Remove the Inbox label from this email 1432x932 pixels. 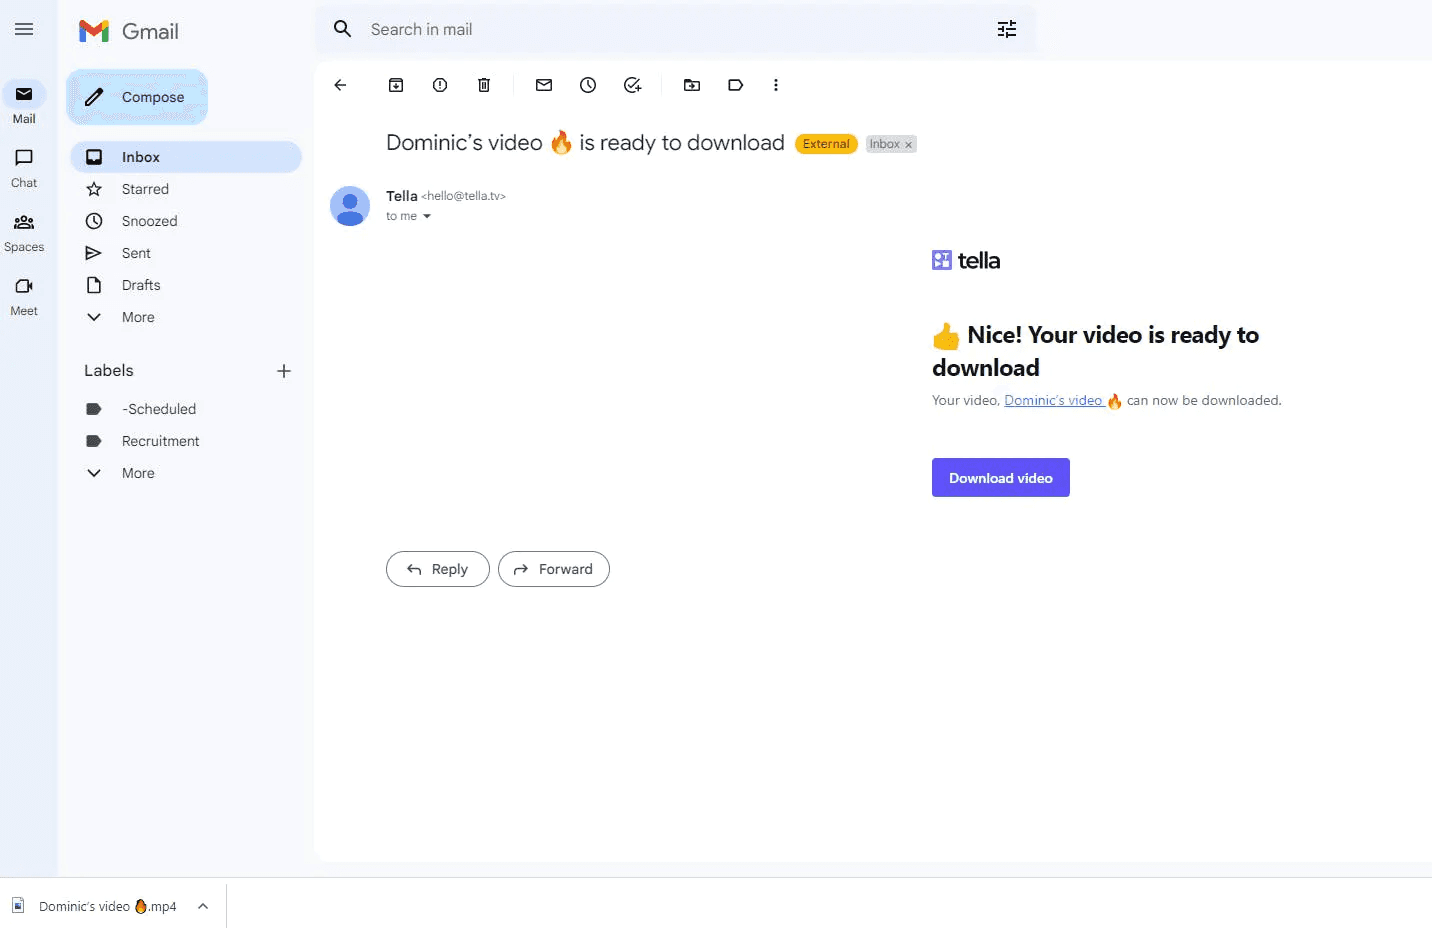[x=908, y=145]
